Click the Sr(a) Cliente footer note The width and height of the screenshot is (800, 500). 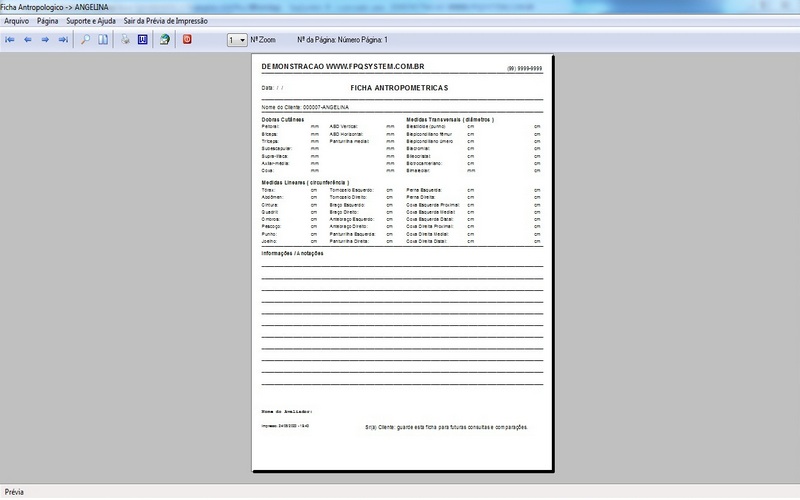(446, 427)
